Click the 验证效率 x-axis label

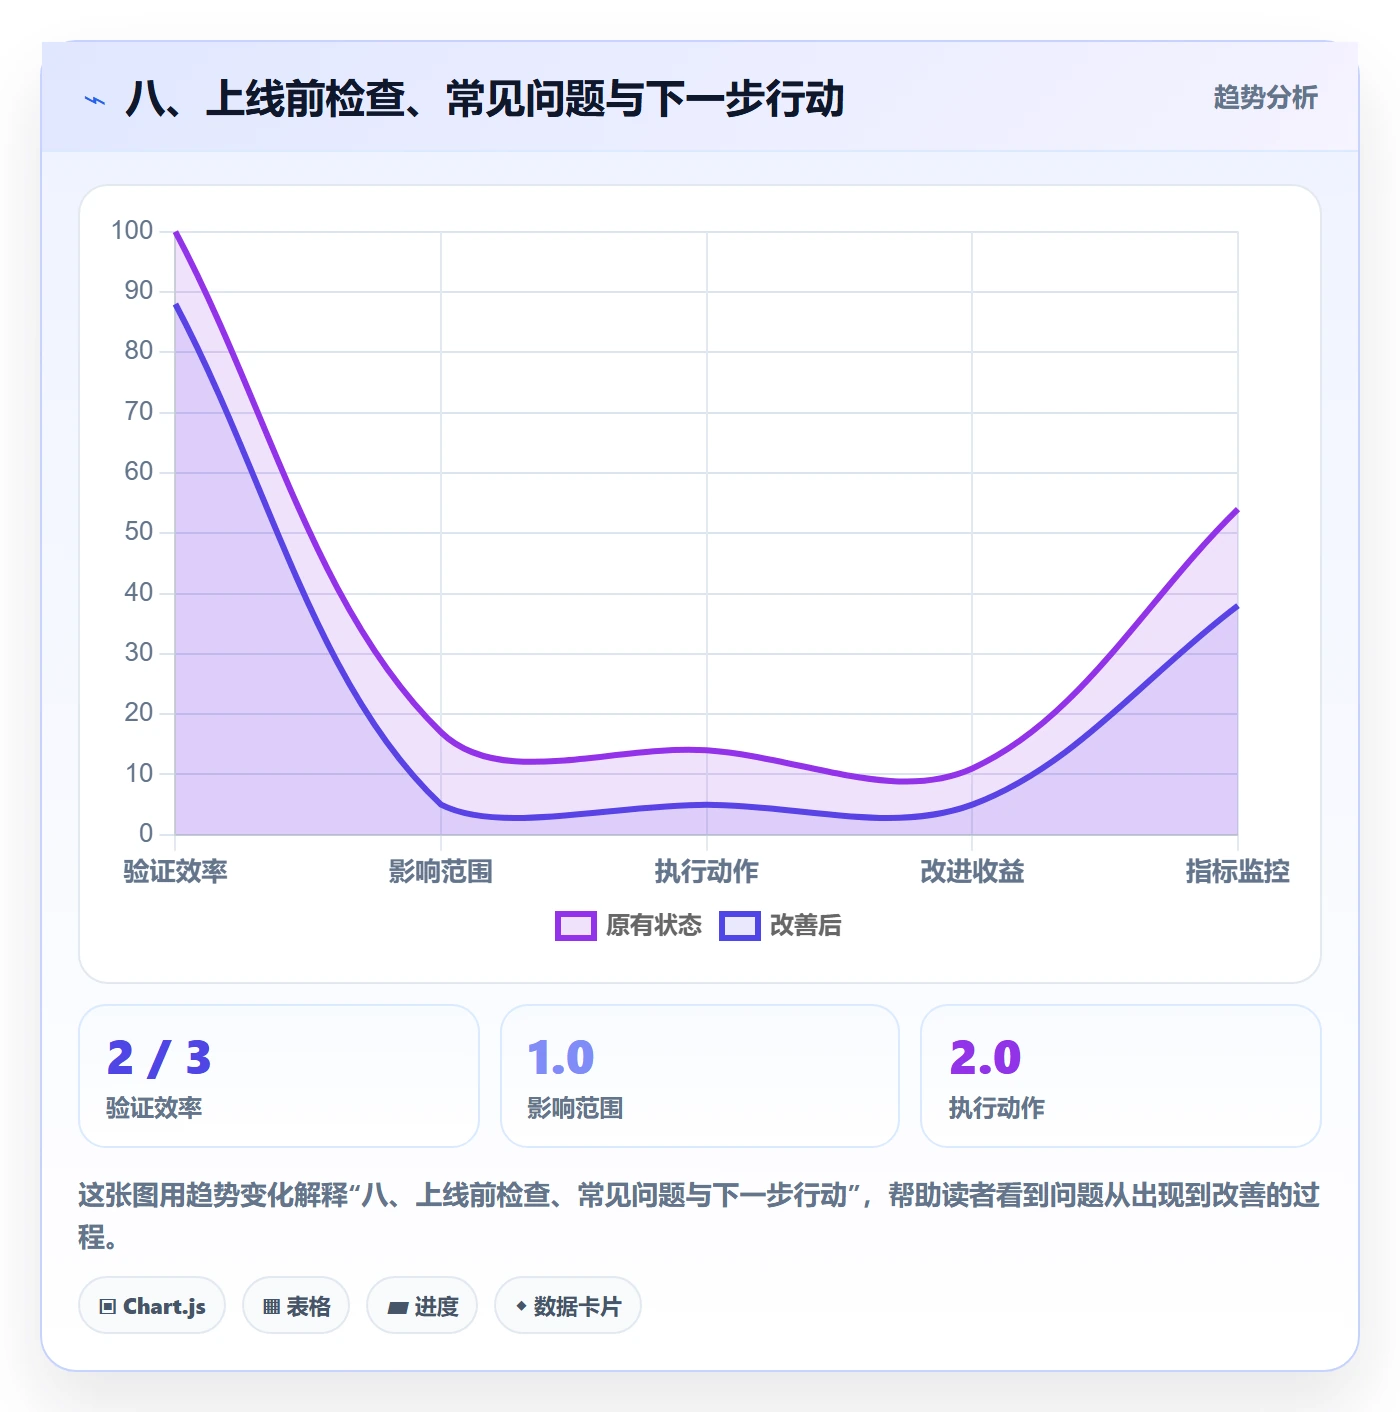175,871
